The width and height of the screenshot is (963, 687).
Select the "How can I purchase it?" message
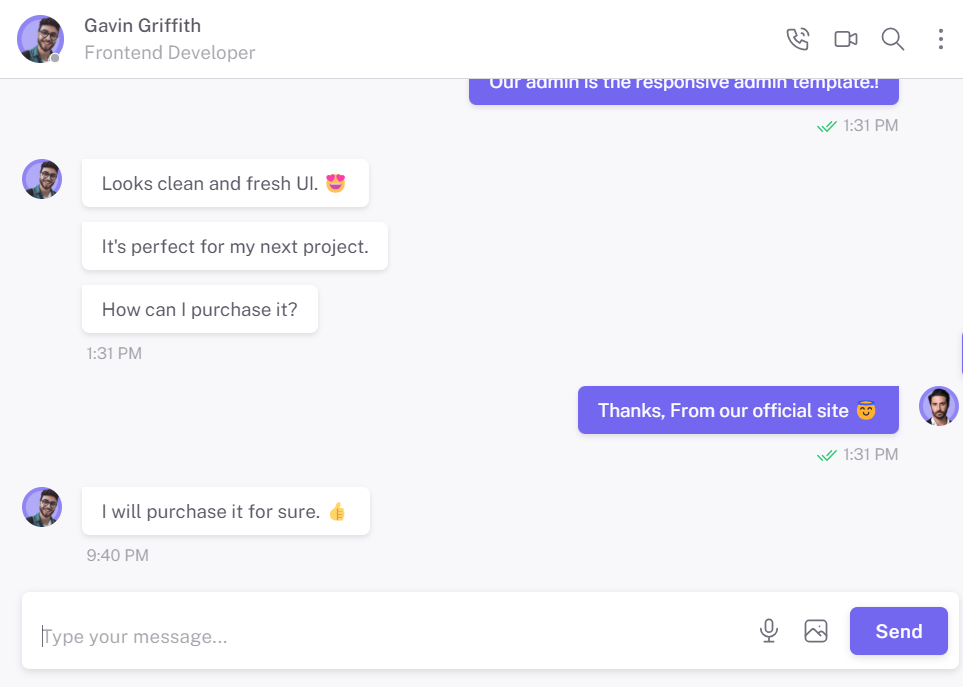(200, 309)
